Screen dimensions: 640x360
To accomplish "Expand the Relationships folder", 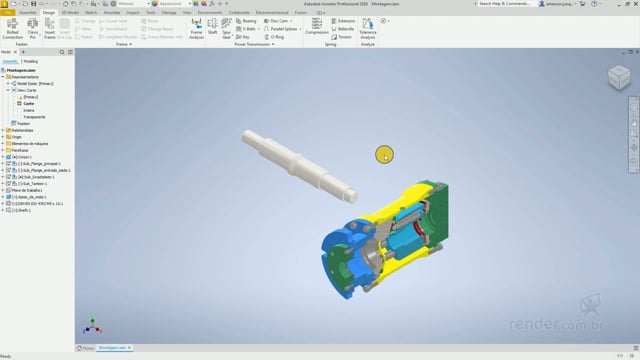I will pos(3,130).
